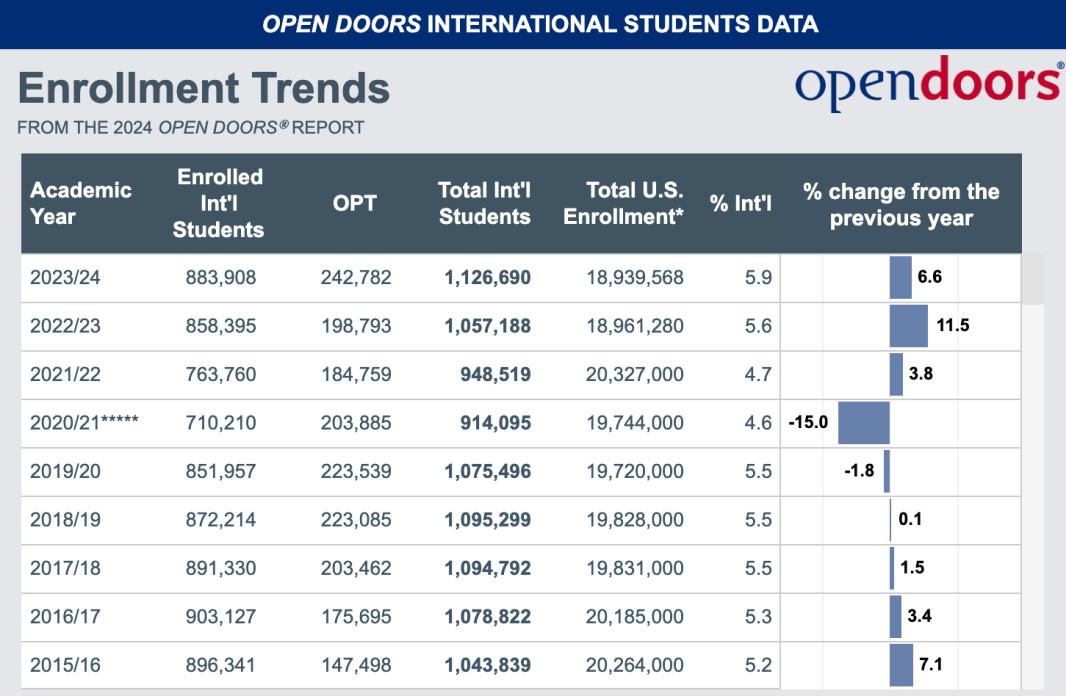This screenshot has height=696, width=1066.
Task: Select the 2023/24 academic year cell
Action: click(x=65, y=277)
